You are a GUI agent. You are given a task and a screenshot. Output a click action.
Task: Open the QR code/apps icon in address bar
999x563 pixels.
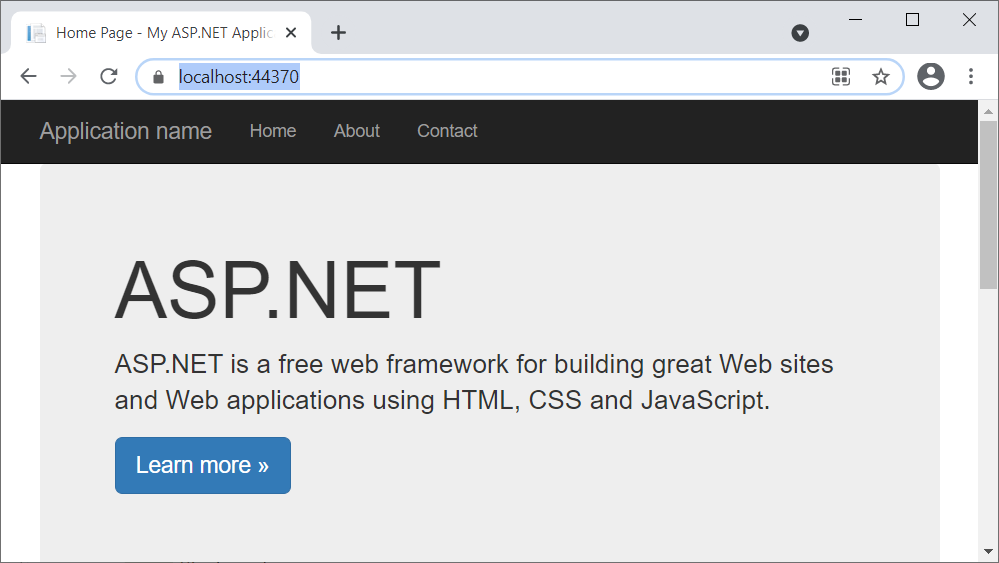point(841,77)
